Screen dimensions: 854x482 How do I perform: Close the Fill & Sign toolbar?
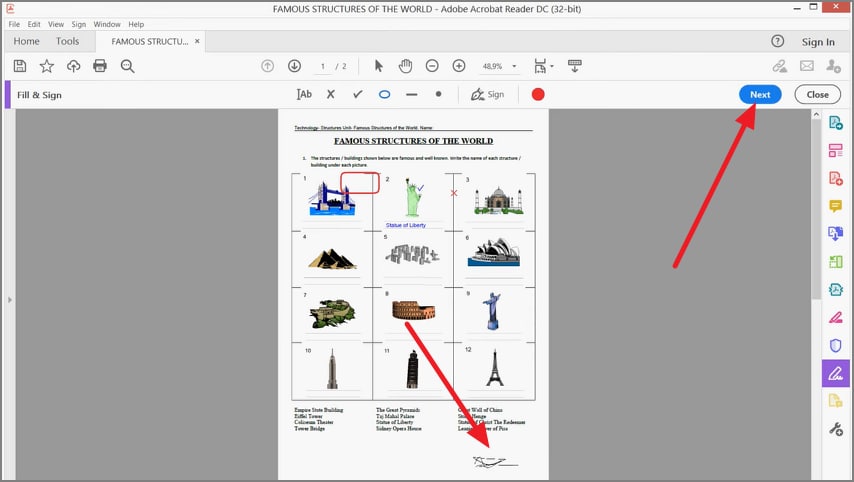[x=818, y=94]
